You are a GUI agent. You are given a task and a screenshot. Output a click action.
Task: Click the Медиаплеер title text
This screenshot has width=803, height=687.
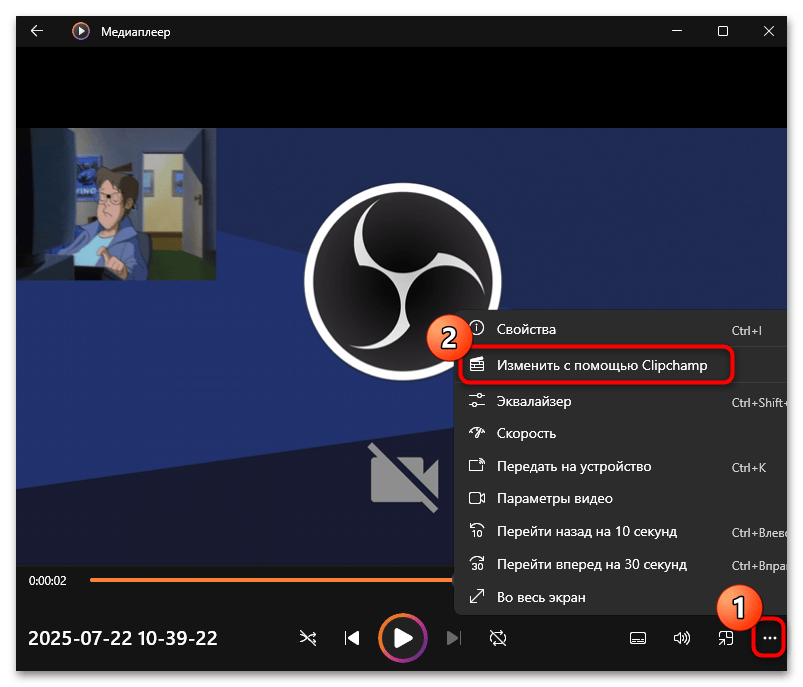click(136, 32)
